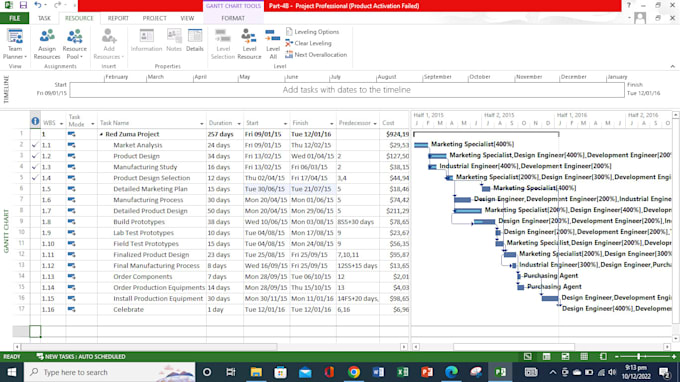Viewport: 680px width, 382px height.
Task: Open the Team Planner view
Action: point(15,44)
